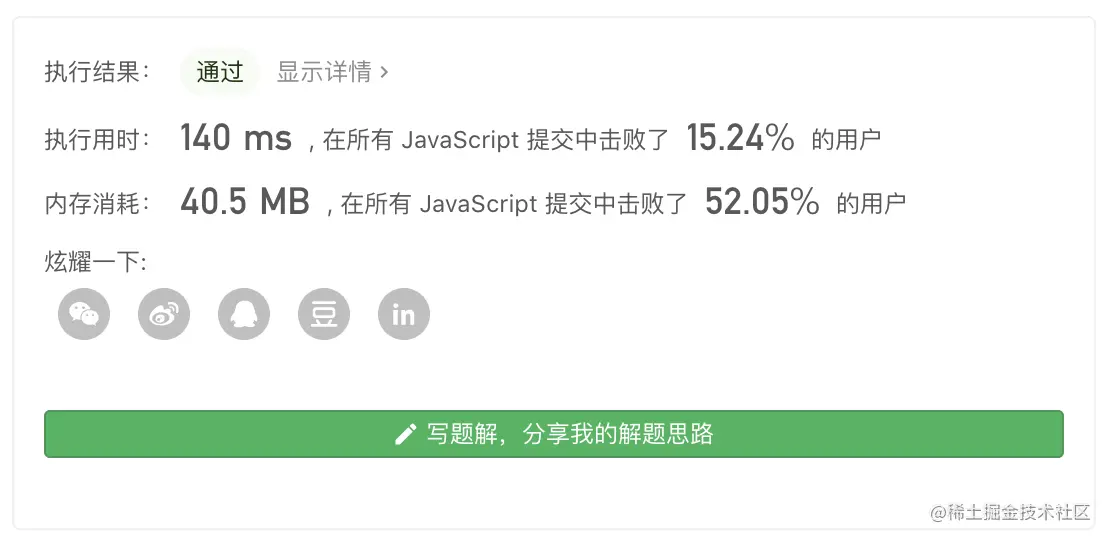Click the green 通过 status badge

(x=220, y=72)
